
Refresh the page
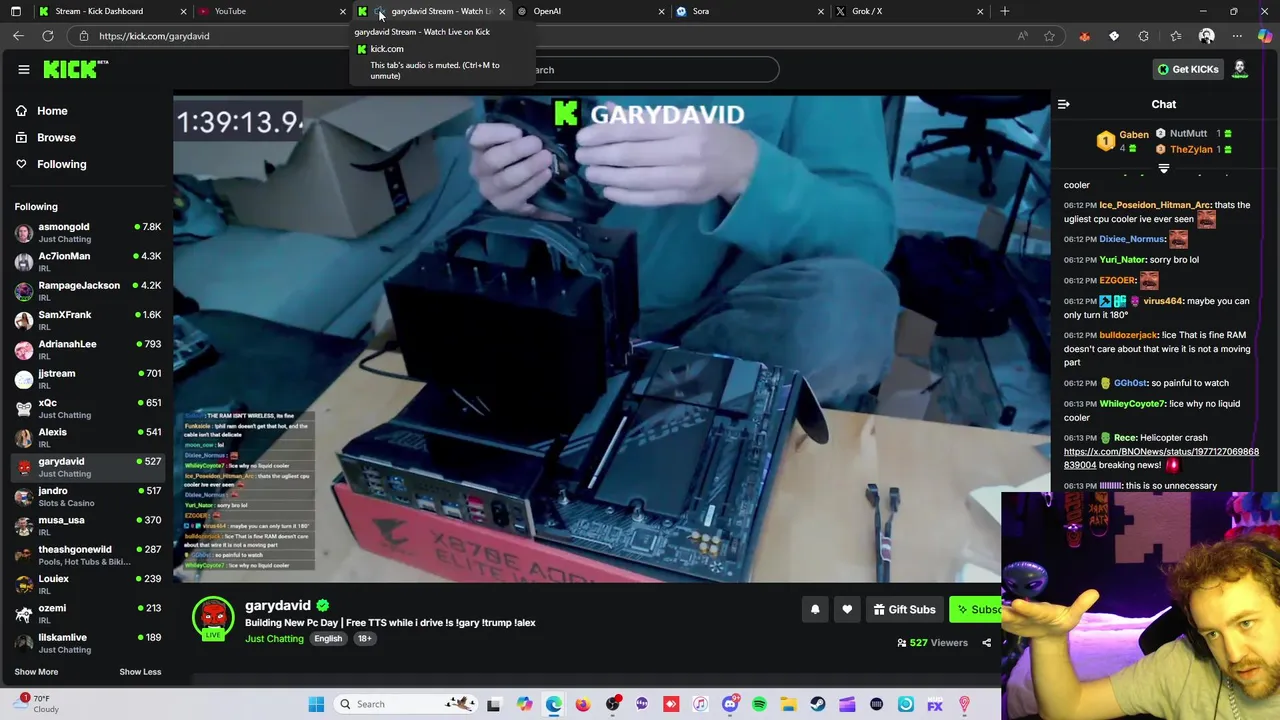[x=47, y=36]
